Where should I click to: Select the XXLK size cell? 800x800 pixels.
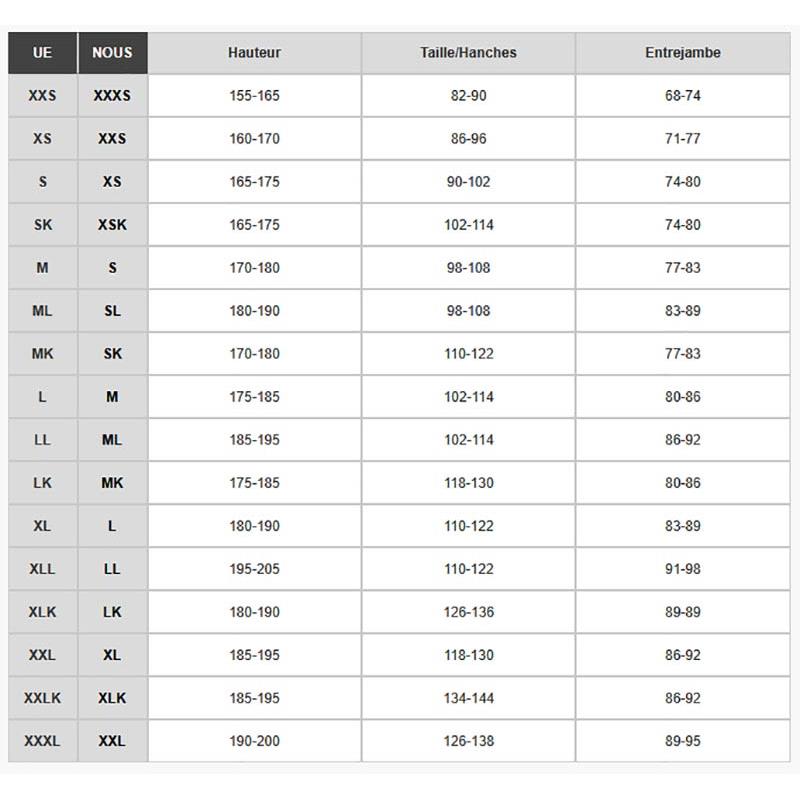coord(42,698)
